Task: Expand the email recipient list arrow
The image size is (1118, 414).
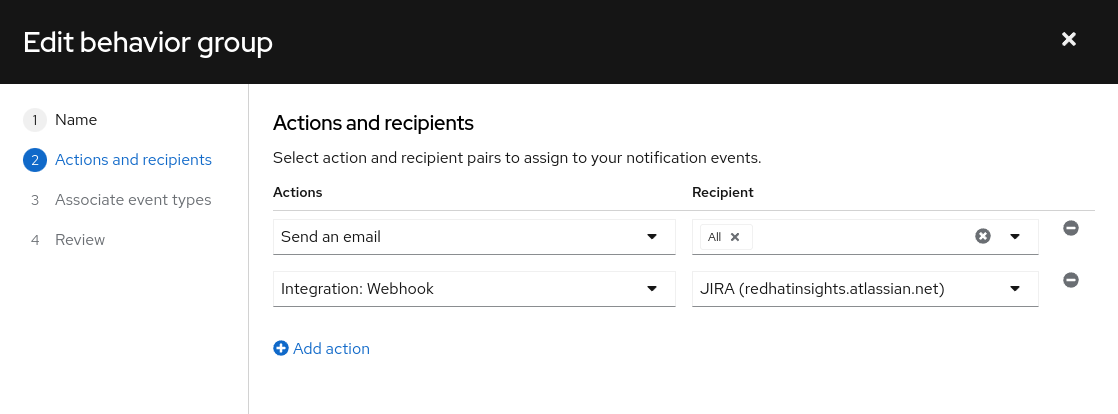Action: [x=1015, y=237]
